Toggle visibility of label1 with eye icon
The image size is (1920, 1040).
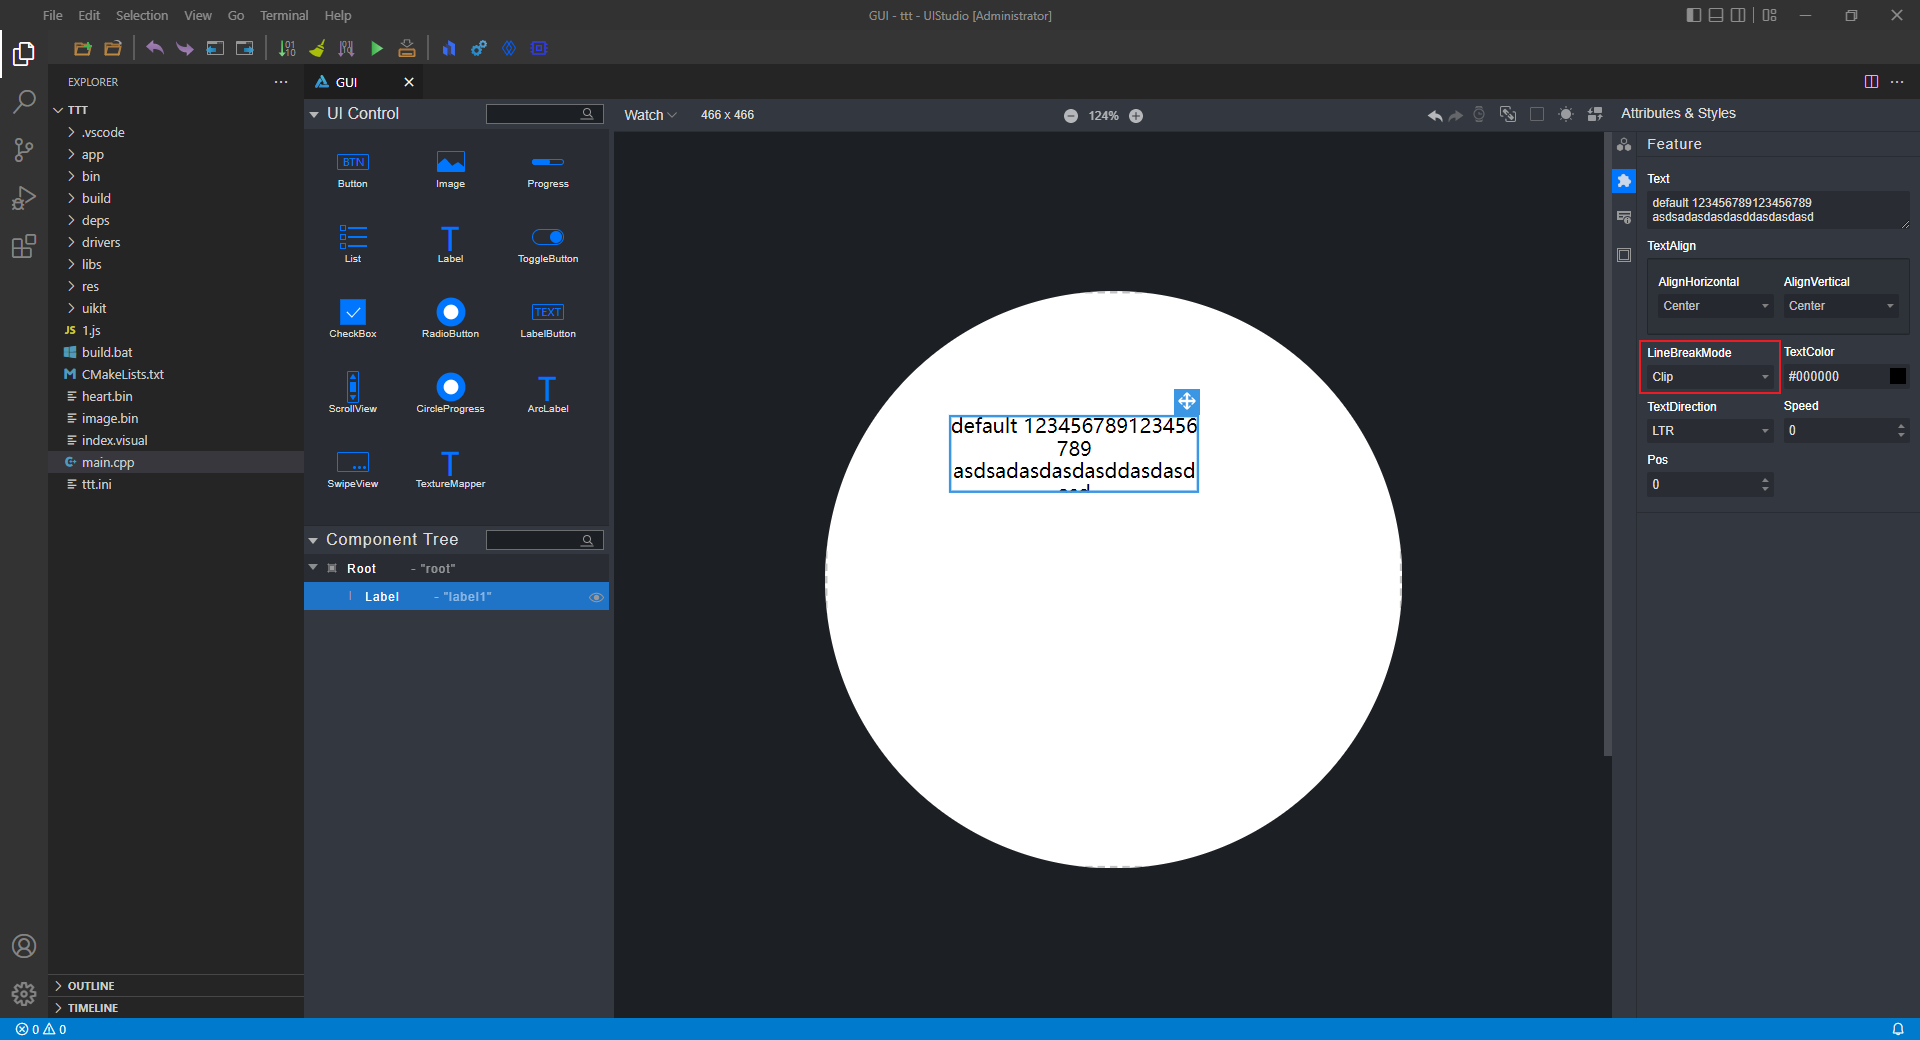[596, 597]
